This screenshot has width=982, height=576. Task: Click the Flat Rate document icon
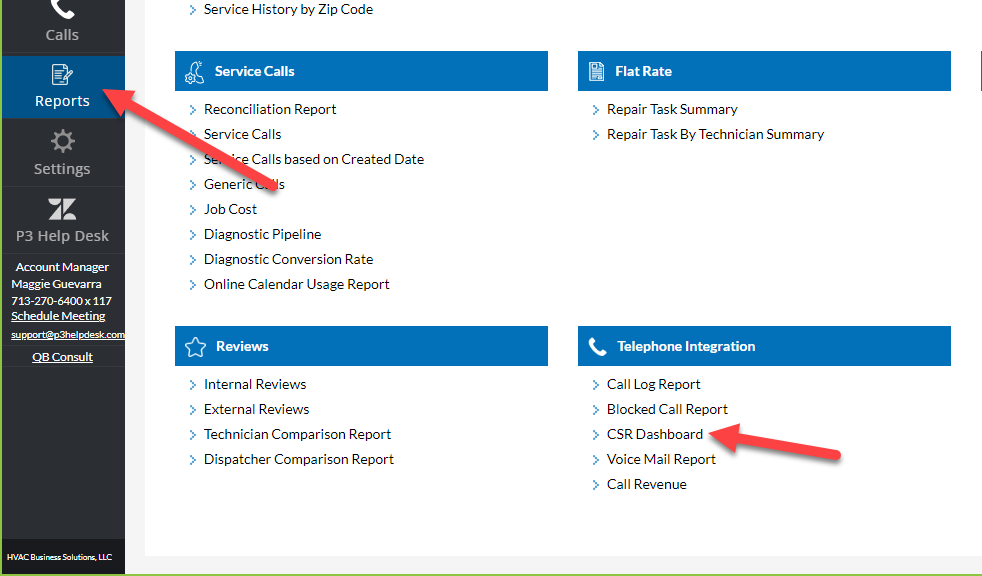597,71
